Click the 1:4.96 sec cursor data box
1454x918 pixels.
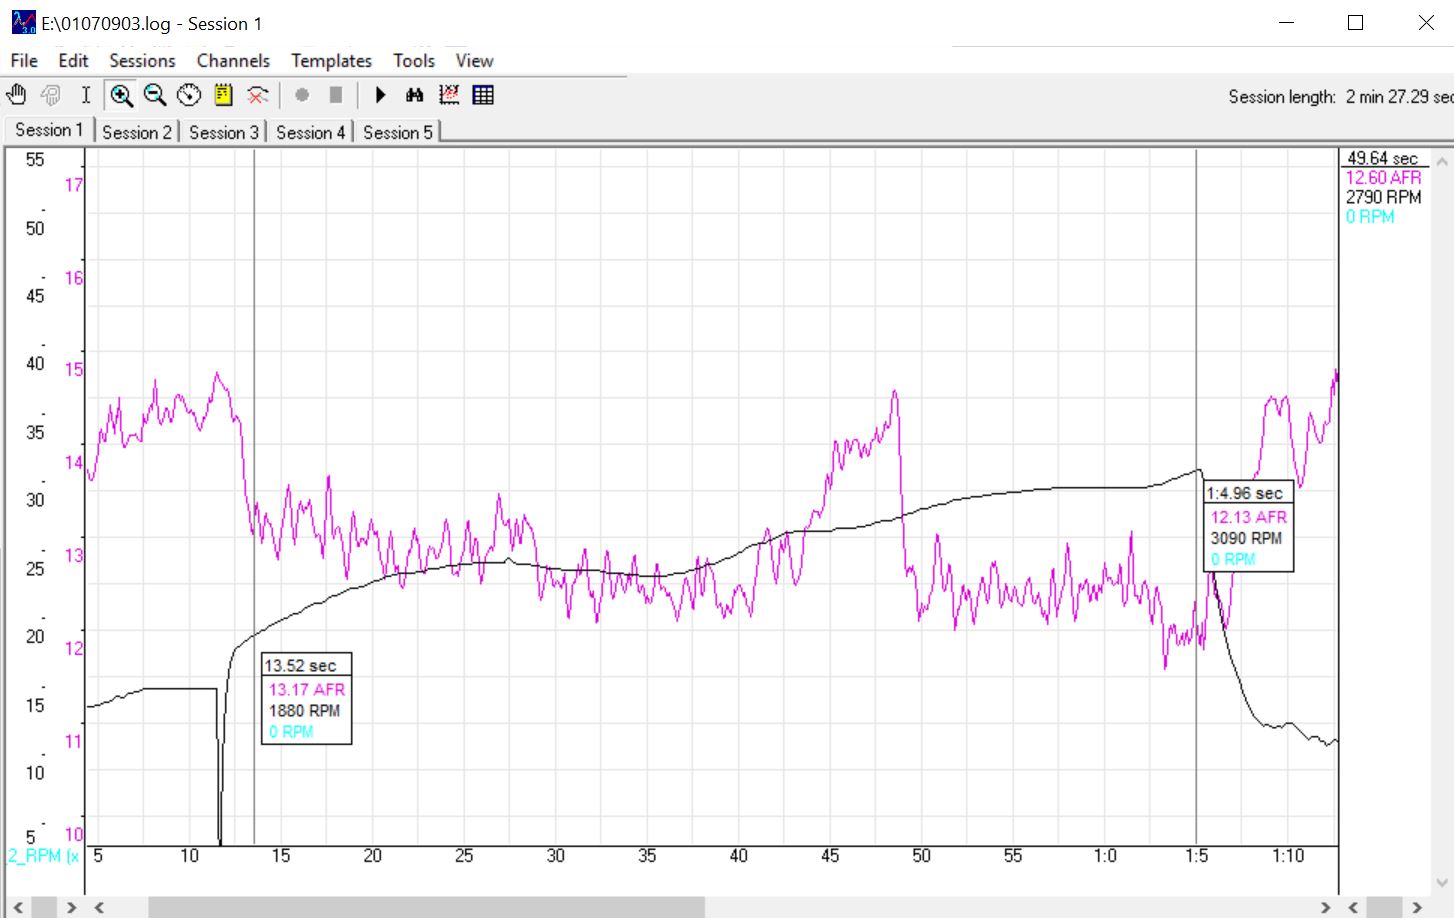tap(1248, 526)
